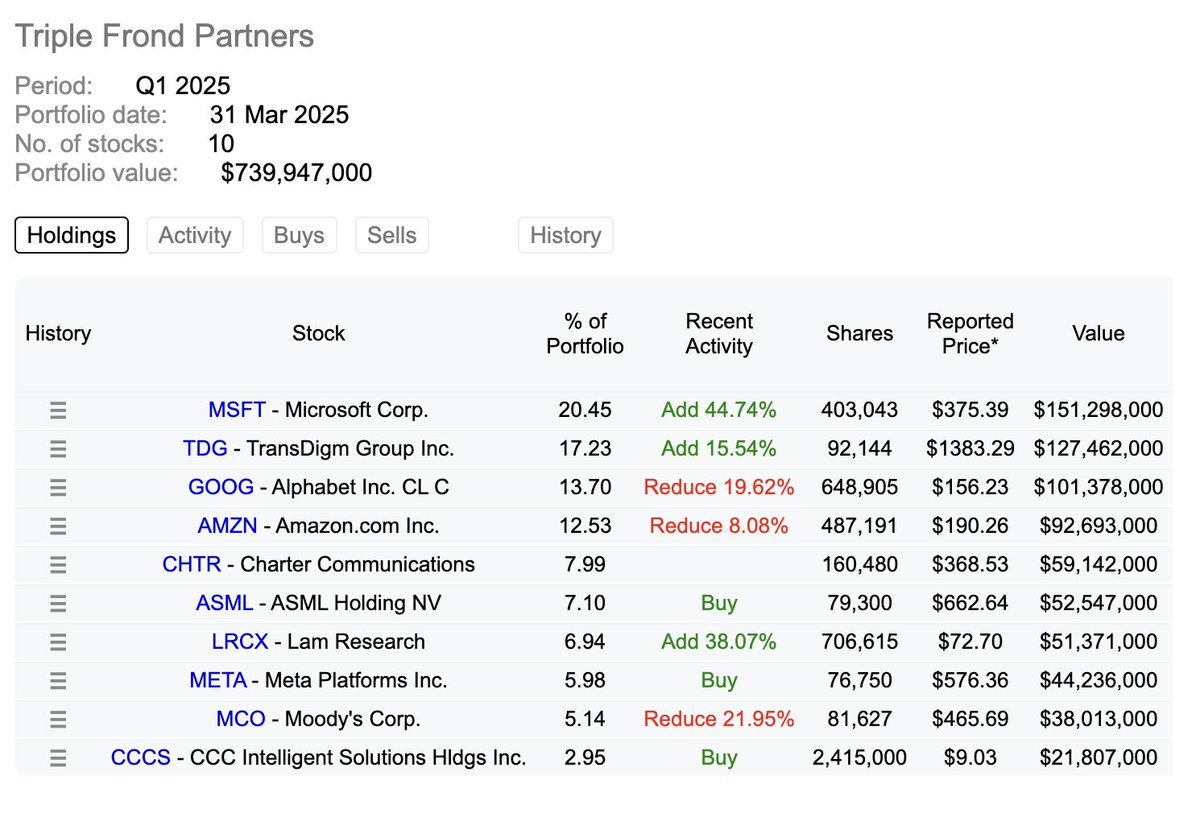
Task: Open the MCO ticker link
Action: pos(241,719)
